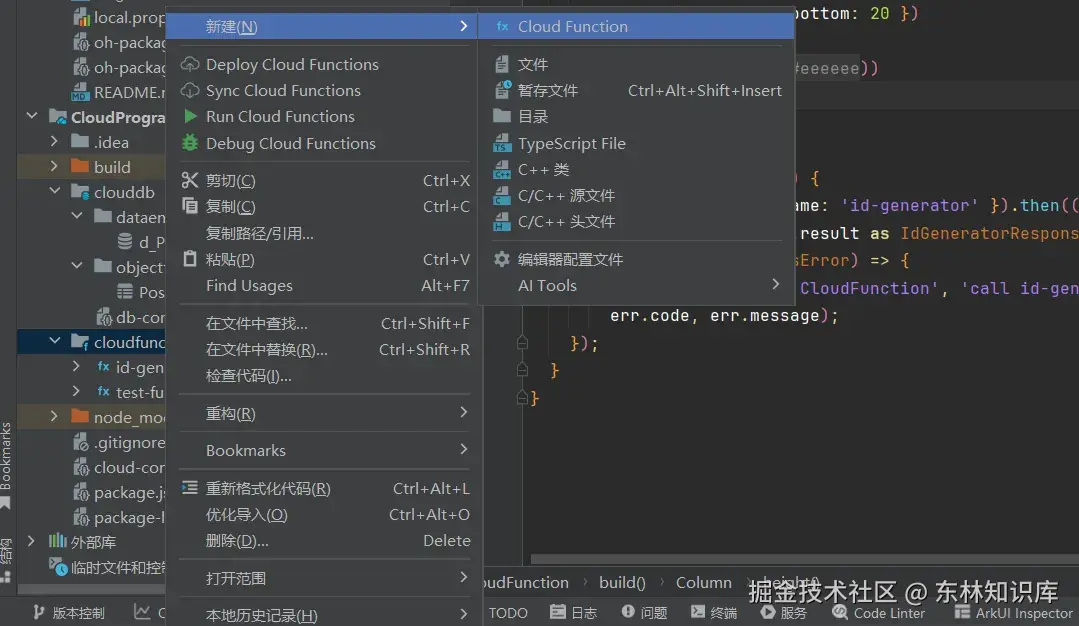Choose 复制路径/引用 from the context menu
Screen dimensions: 1079x626
coord(323,233)
